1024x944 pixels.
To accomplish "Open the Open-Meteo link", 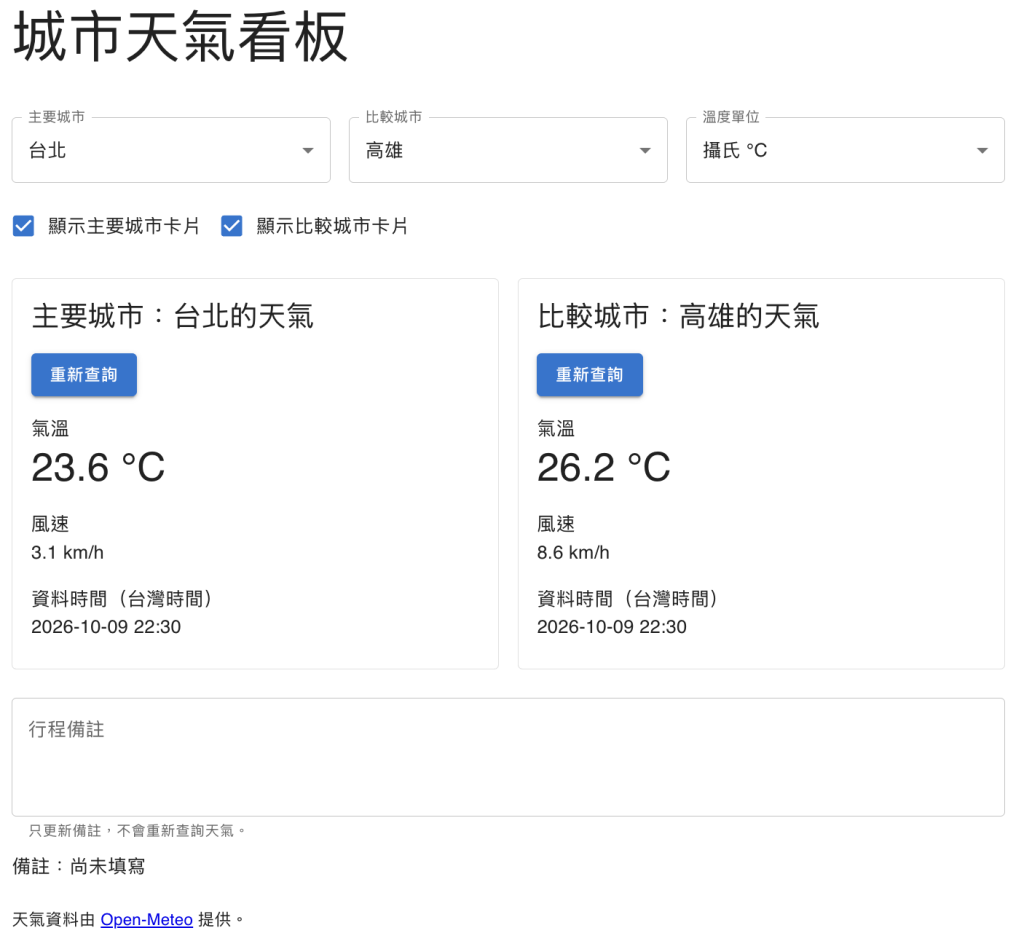I will pyautogui.click(x=146, y=919).
